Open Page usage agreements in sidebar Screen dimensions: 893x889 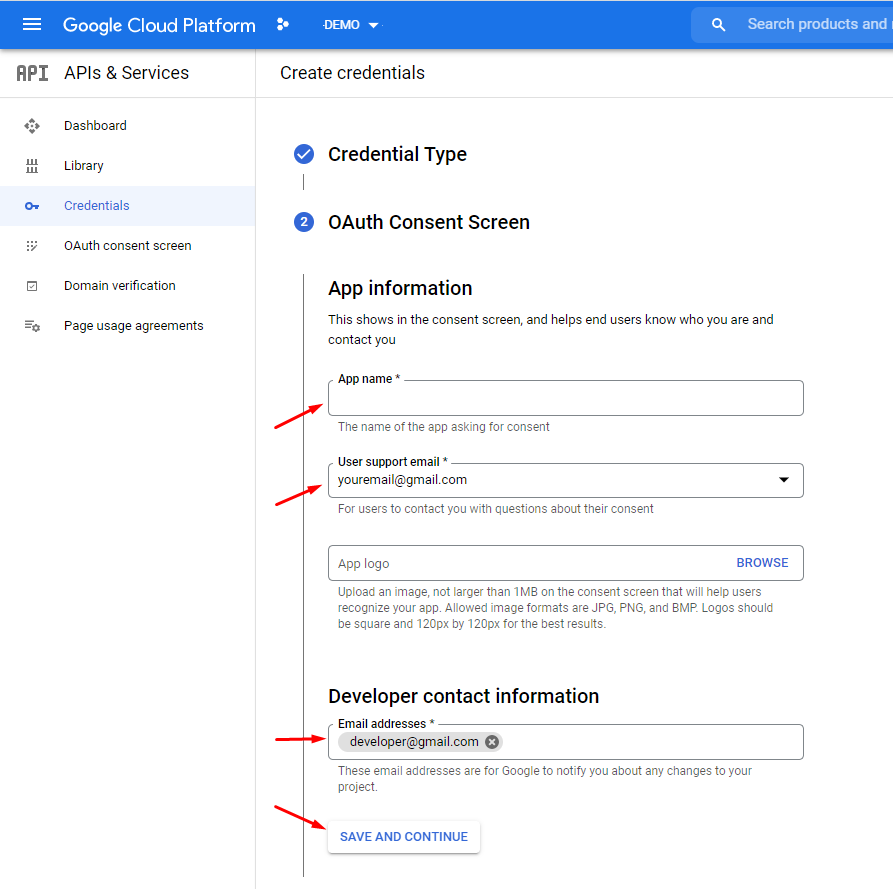click(134, 326)
